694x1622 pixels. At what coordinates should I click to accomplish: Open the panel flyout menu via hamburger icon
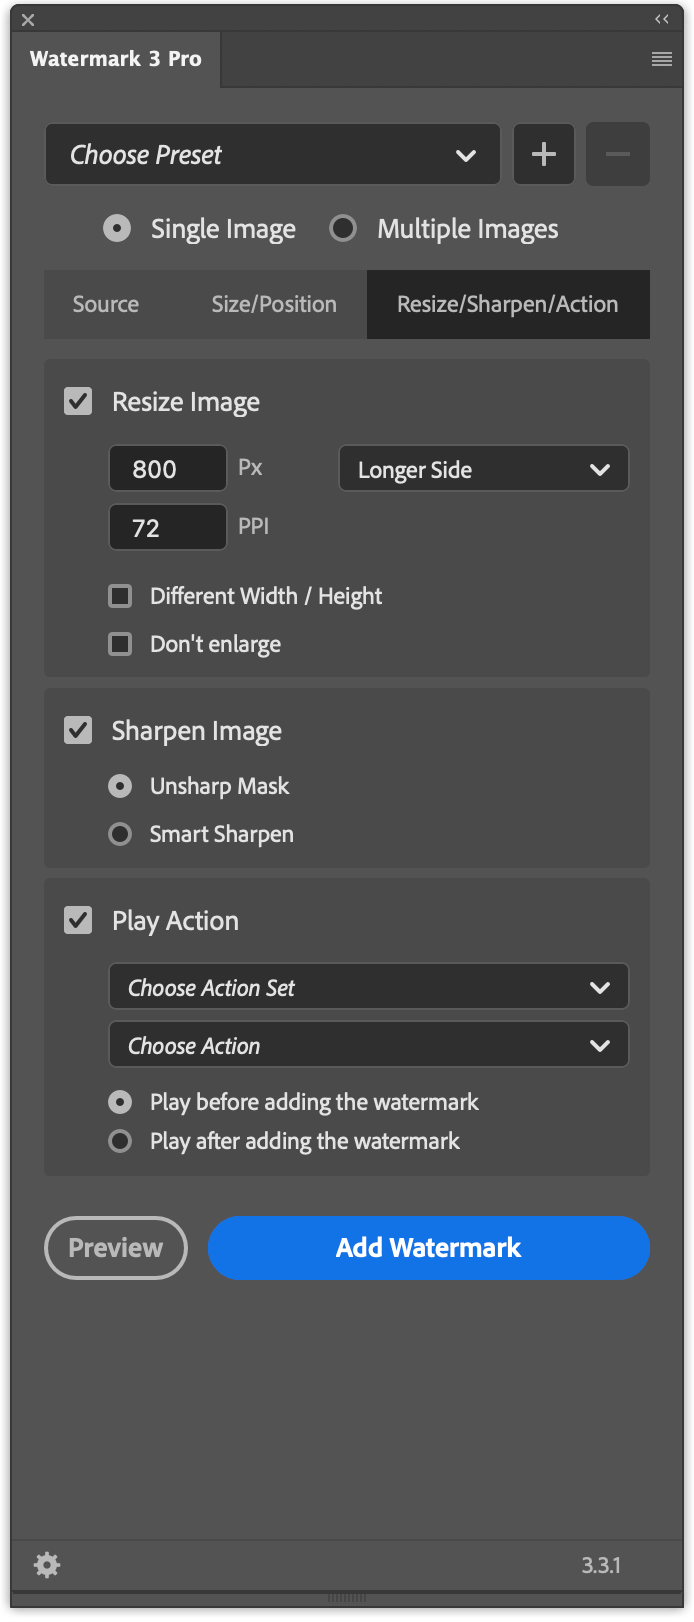(661, 59)
